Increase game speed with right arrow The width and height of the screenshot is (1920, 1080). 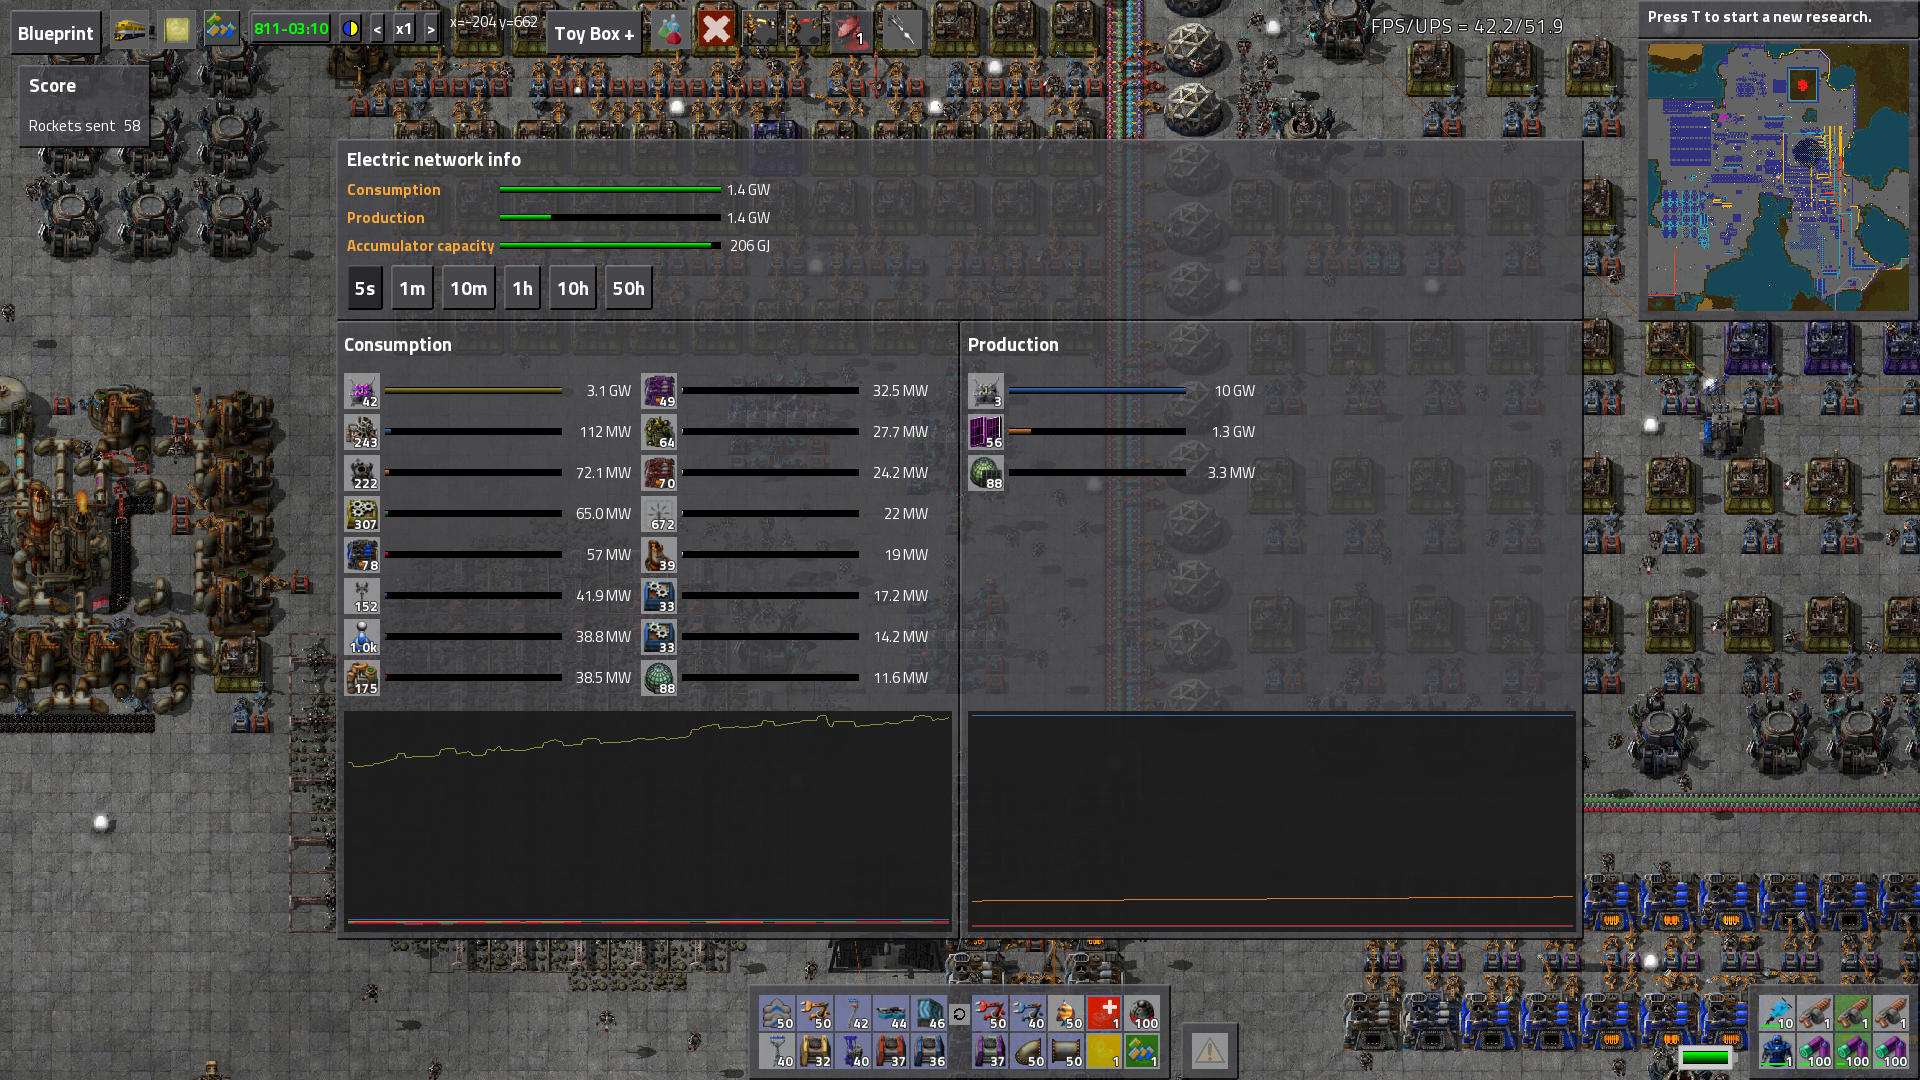[x=431, y=30]
